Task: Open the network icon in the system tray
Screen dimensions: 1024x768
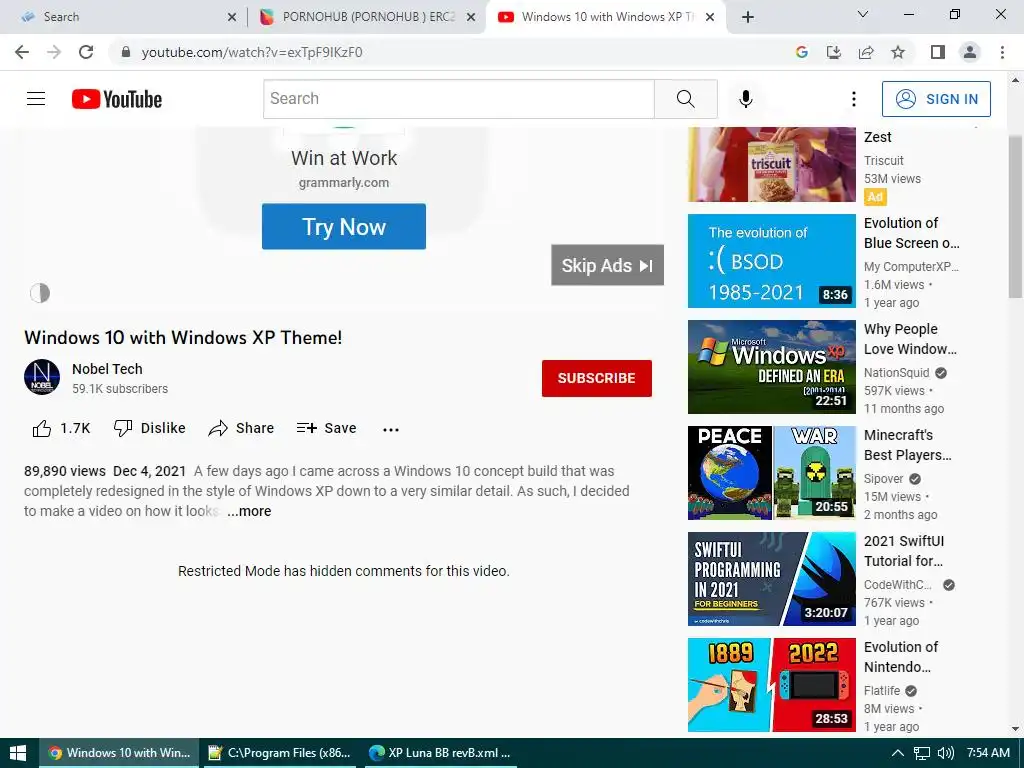Action: coord(921,753)
